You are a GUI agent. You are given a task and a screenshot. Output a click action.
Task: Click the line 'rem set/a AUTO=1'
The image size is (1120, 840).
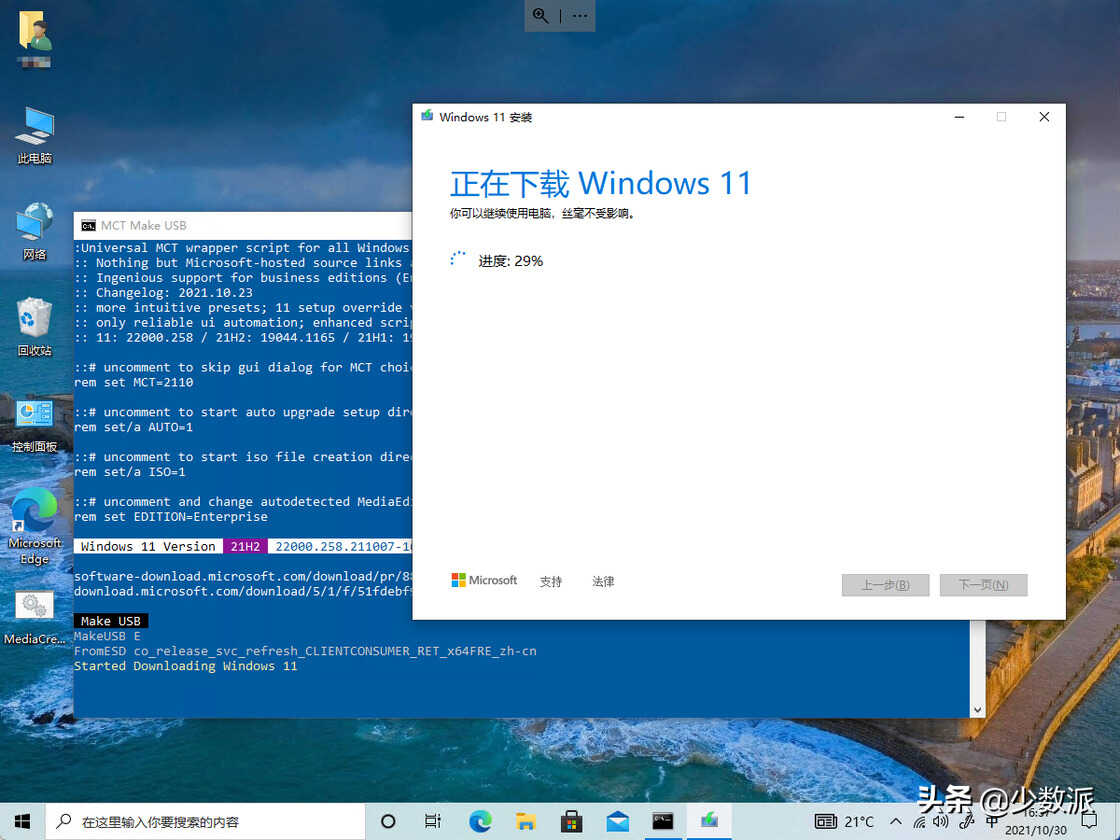(134, 427)
